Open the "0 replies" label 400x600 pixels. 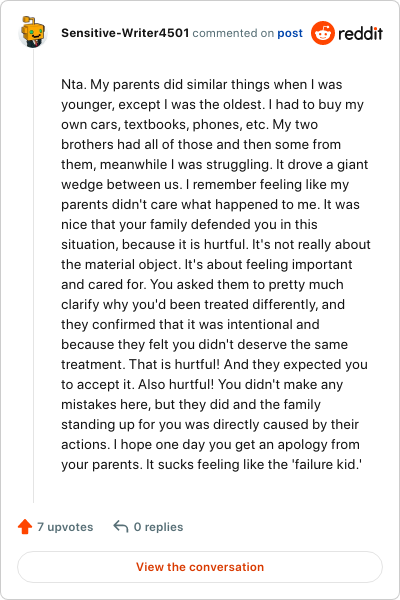coord(158,527)
